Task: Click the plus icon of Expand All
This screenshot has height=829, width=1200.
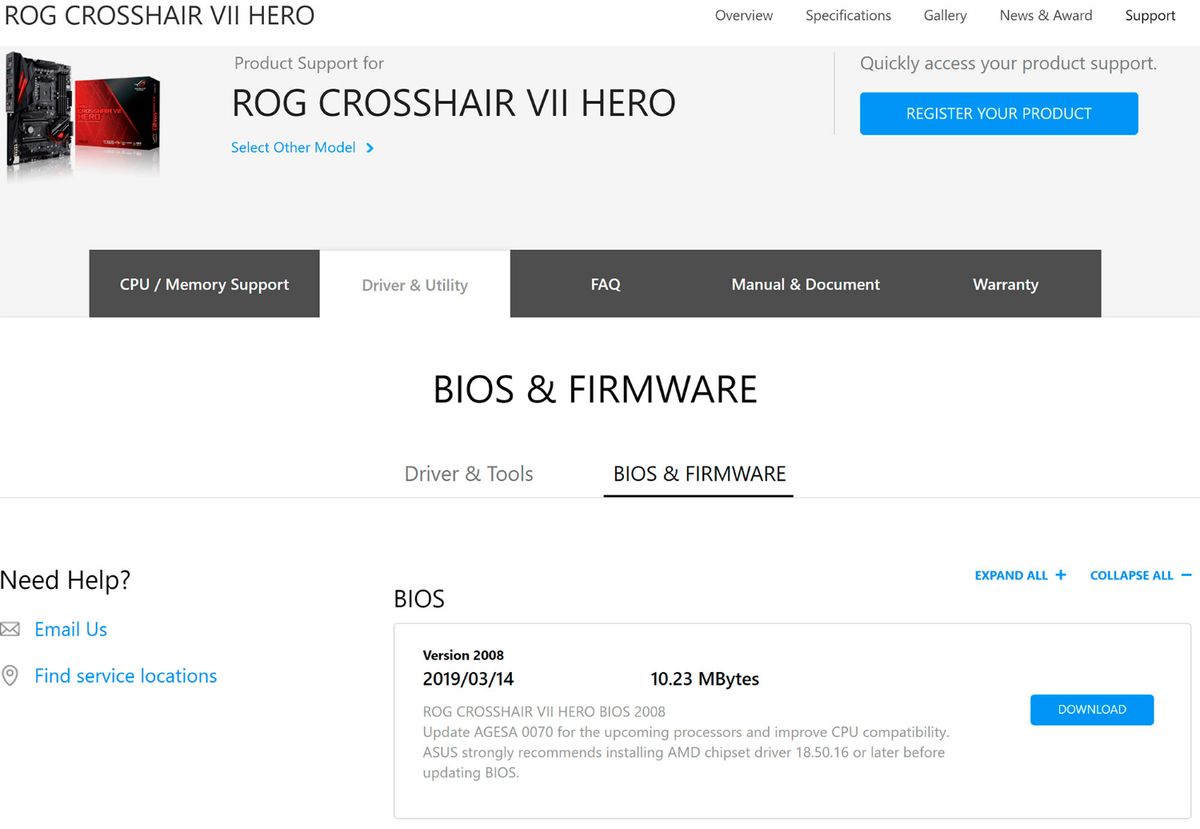Action: tap(1061, 575)
